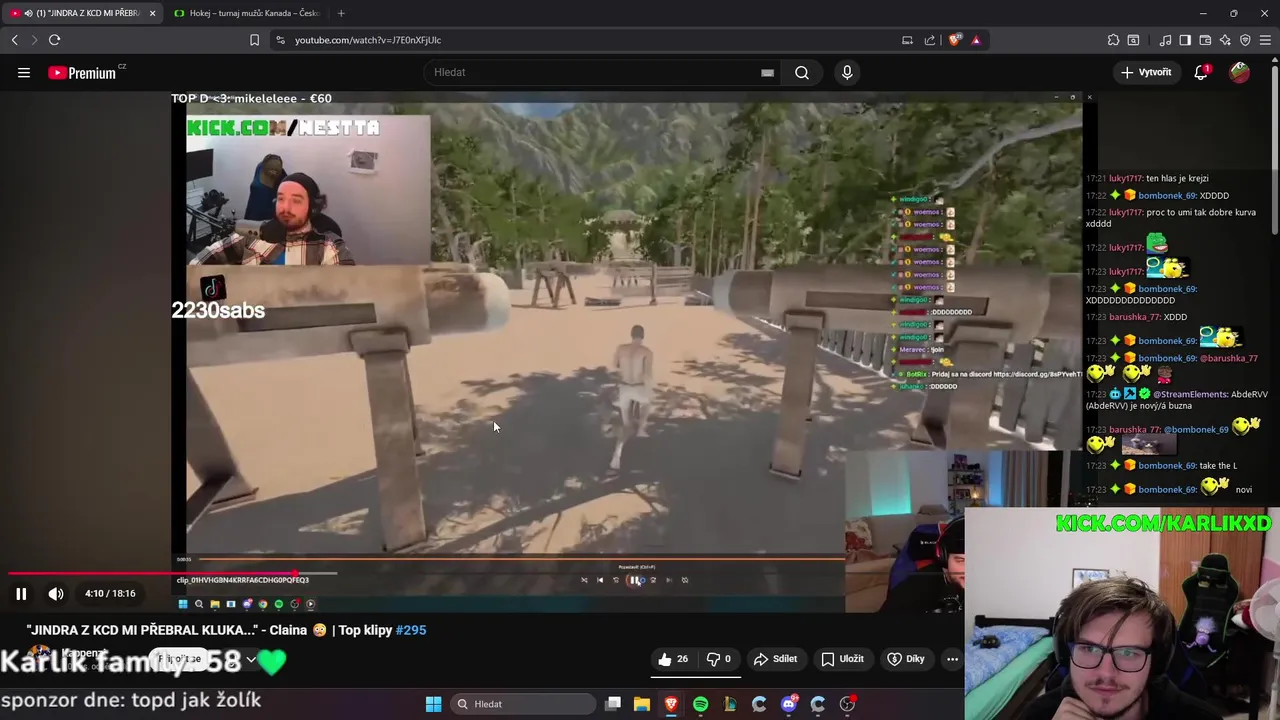Install app icon in the address bar
This screenshot has width=1280, height=720.
coord(907,40)
